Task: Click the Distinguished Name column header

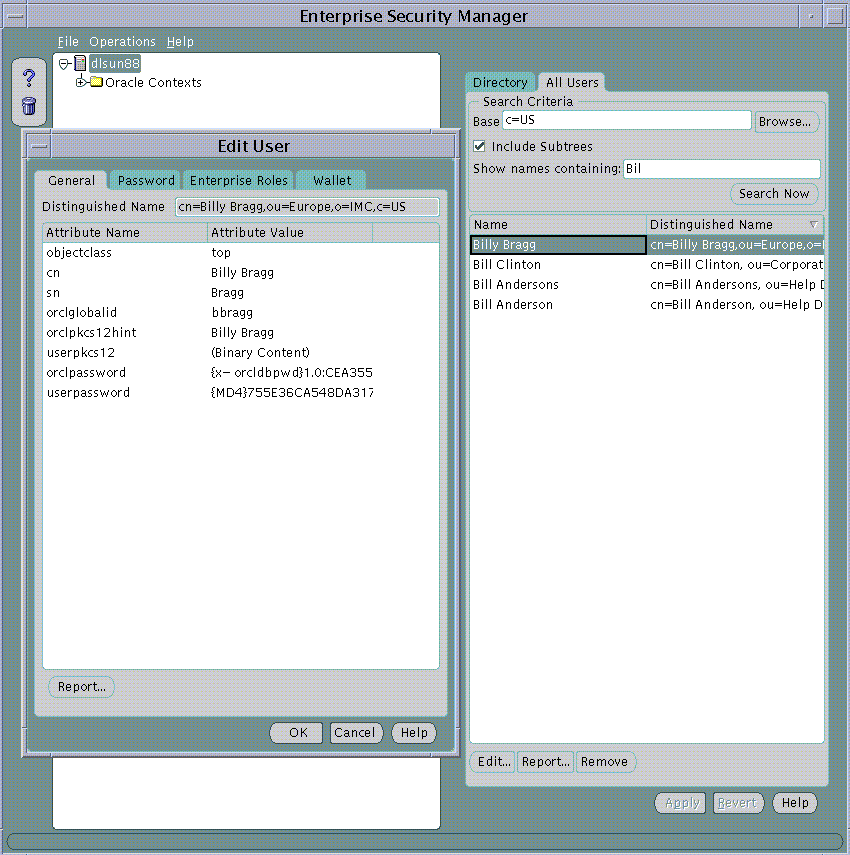Action: (x=734, y=225)
